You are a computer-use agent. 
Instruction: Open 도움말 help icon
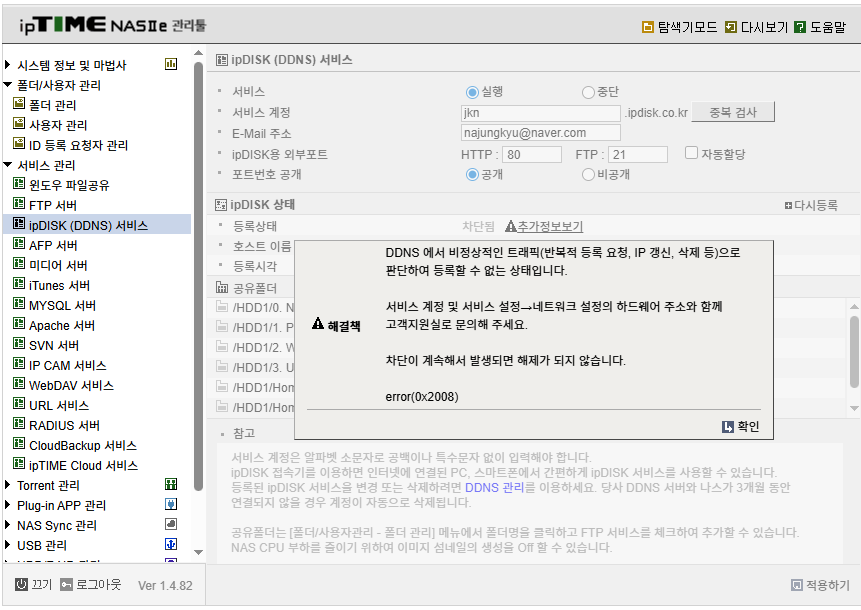[800, 27]
